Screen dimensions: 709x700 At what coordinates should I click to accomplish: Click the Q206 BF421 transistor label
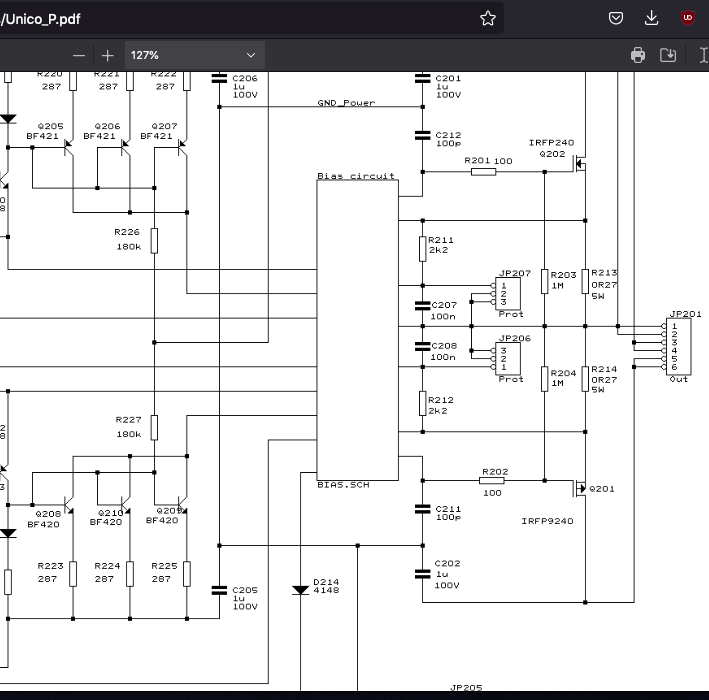[102, 131]
